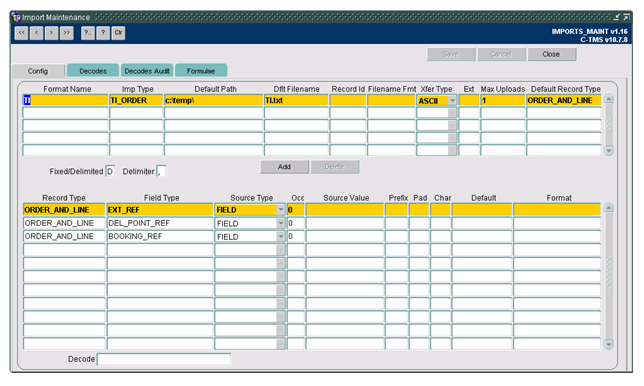The height and width of the screenshot is (386, 644).
Task: Click the Prefix field in EXT_REF row
Action: [x=396, y=210]
